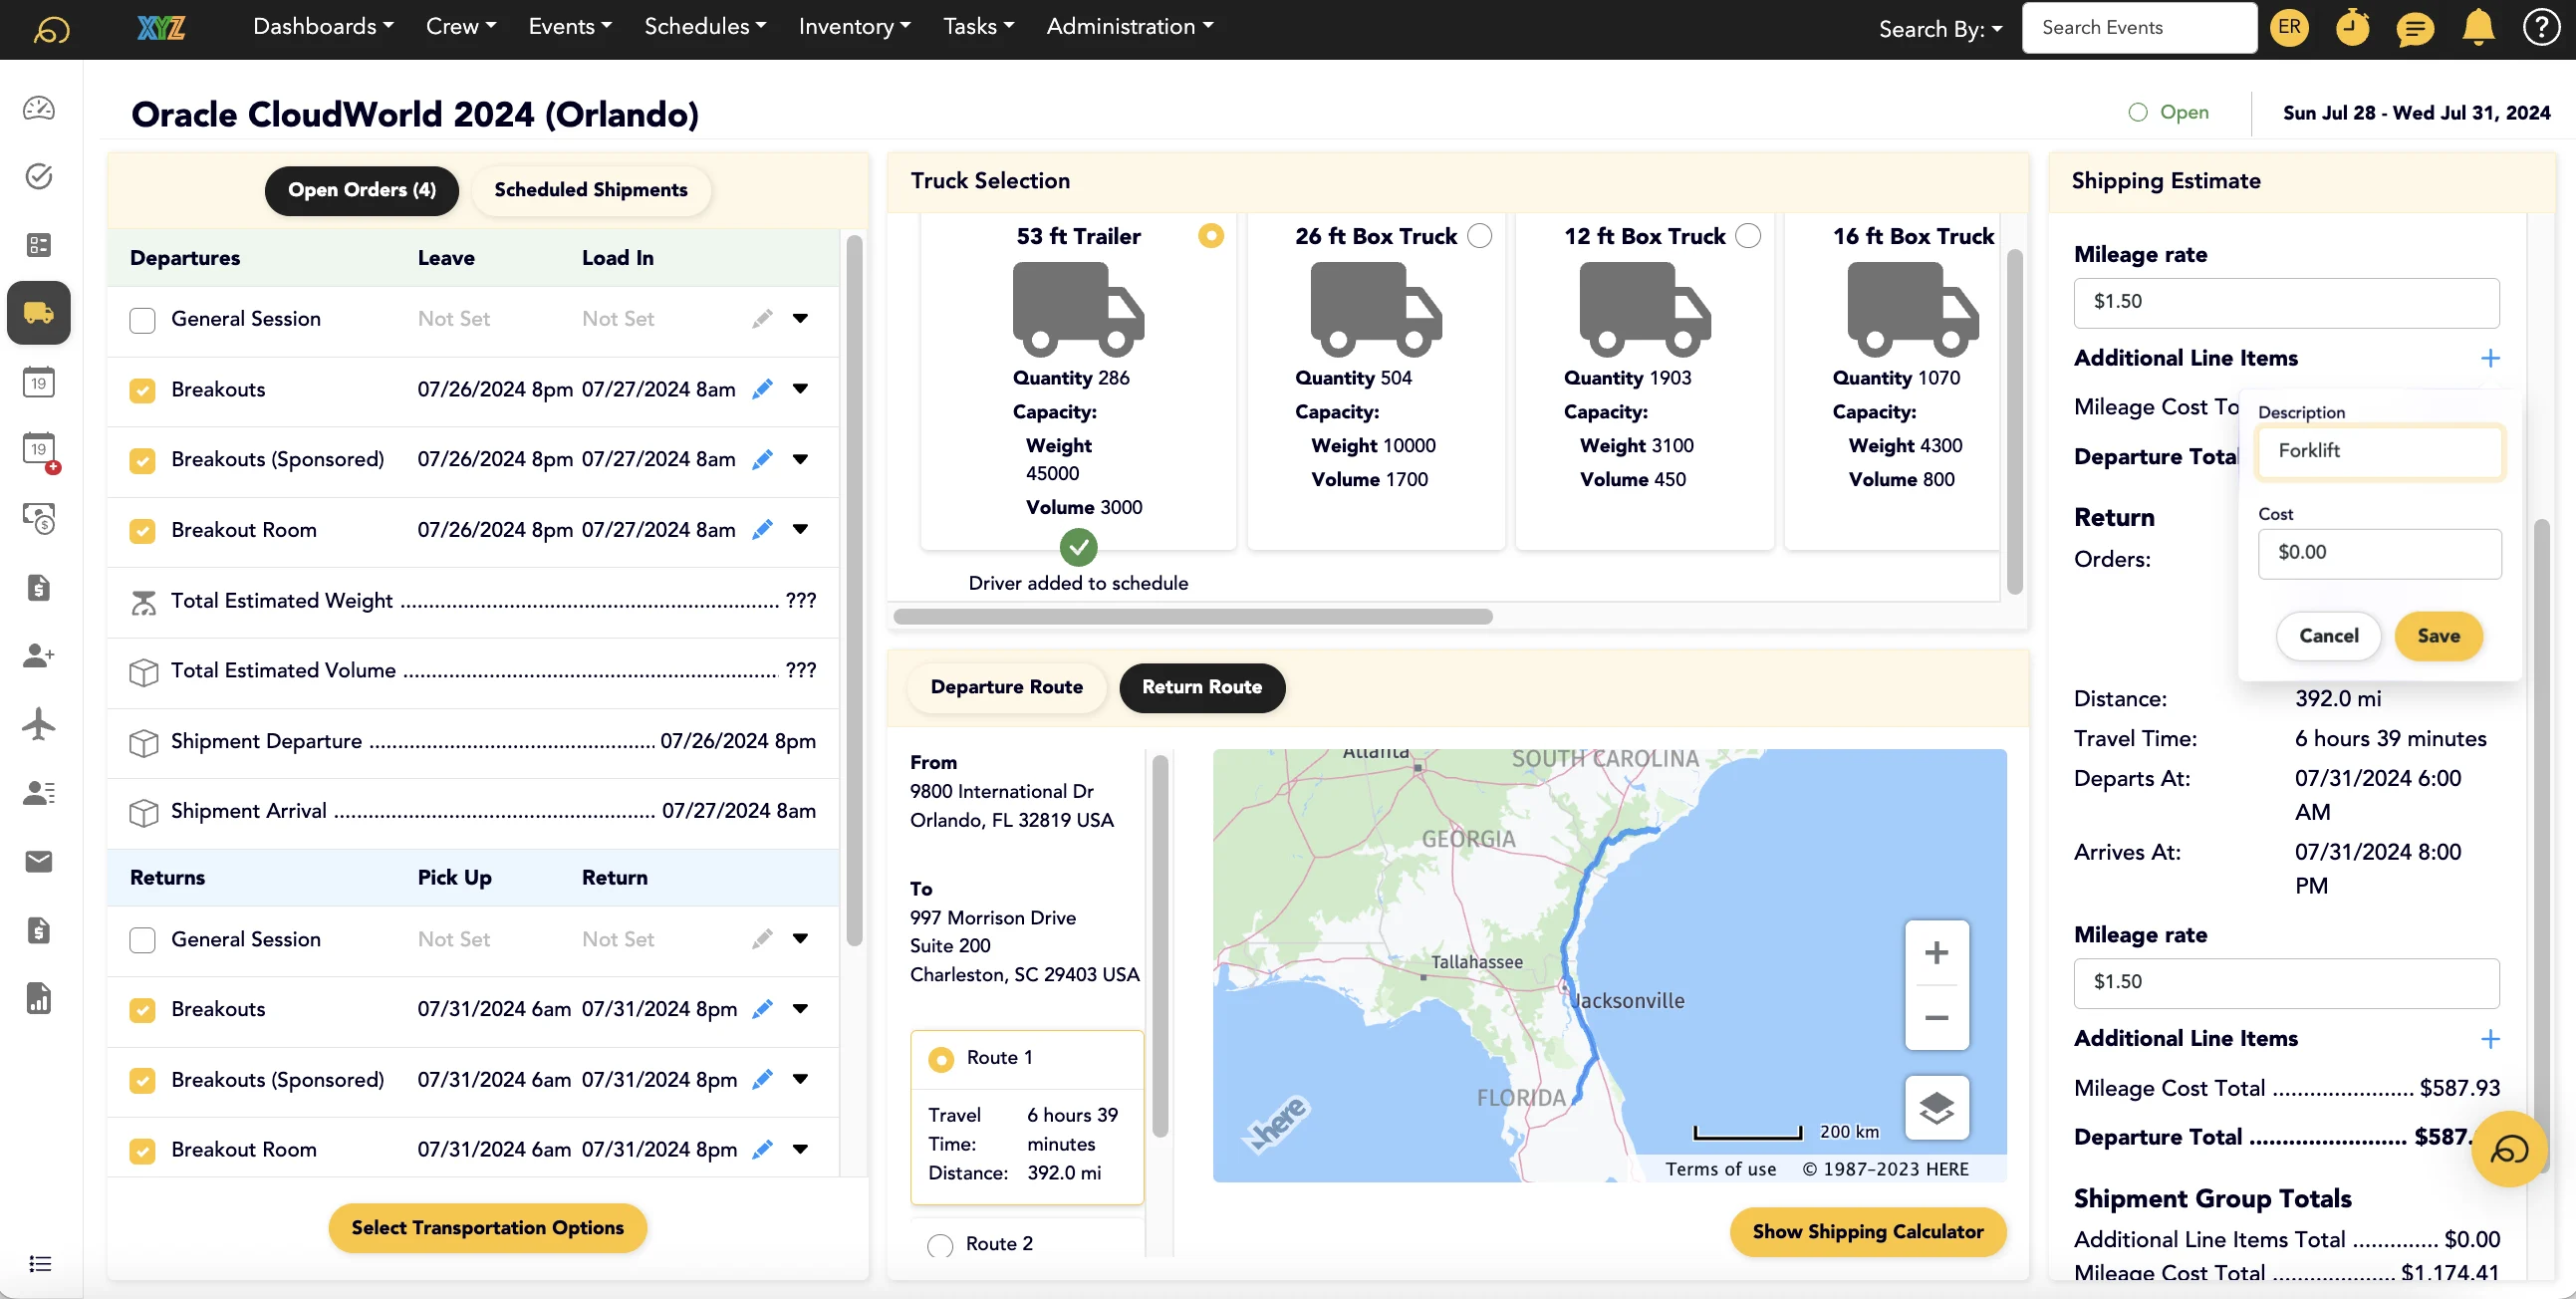The height and width of the screenshot is (1299, 2576).
Task: Click the envelope mail sidebar icon
Action: coord(39,861)
